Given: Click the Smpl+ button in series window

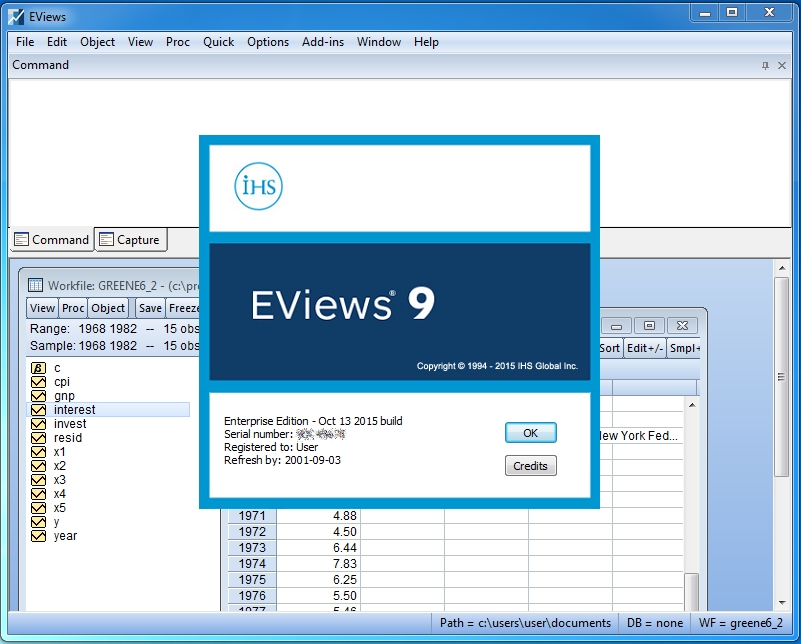Looking at the screenshot, I should [x=684, y=348].
